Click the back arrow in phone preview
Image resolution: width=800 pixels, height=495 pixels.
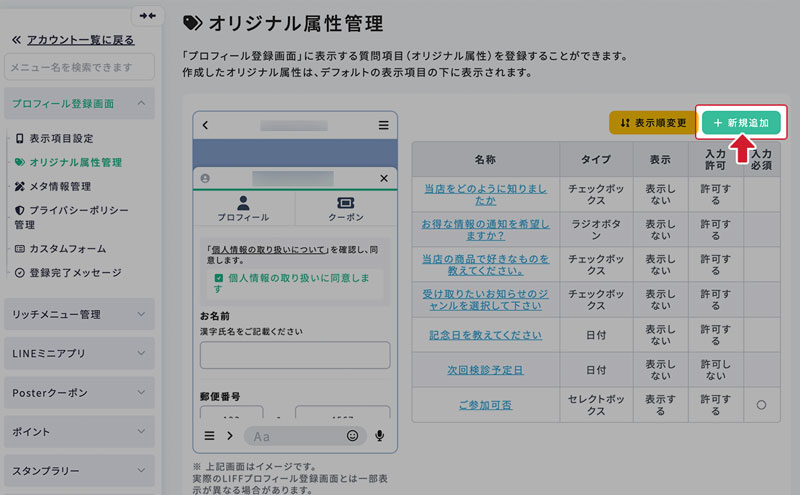[205, 125]
